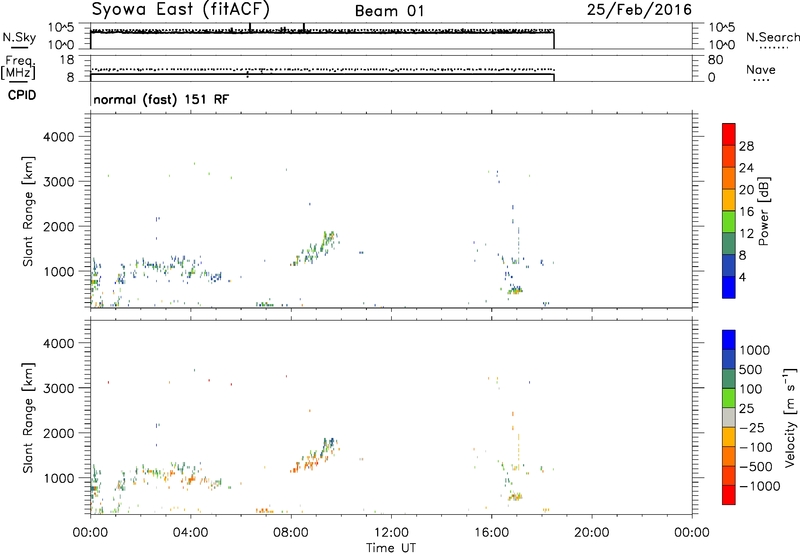Click the blue bottom of power colorbar
800x554 pixels.
(729, 287)
